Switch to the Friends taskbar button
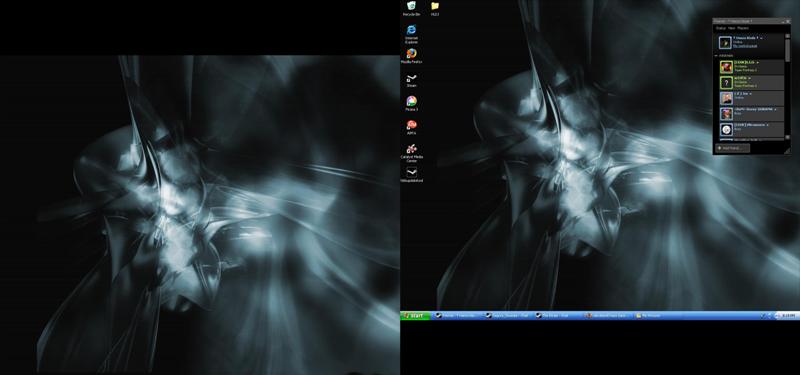Image resolution: width=800 pixels, height=375 pixels. (x=459, y=316)
